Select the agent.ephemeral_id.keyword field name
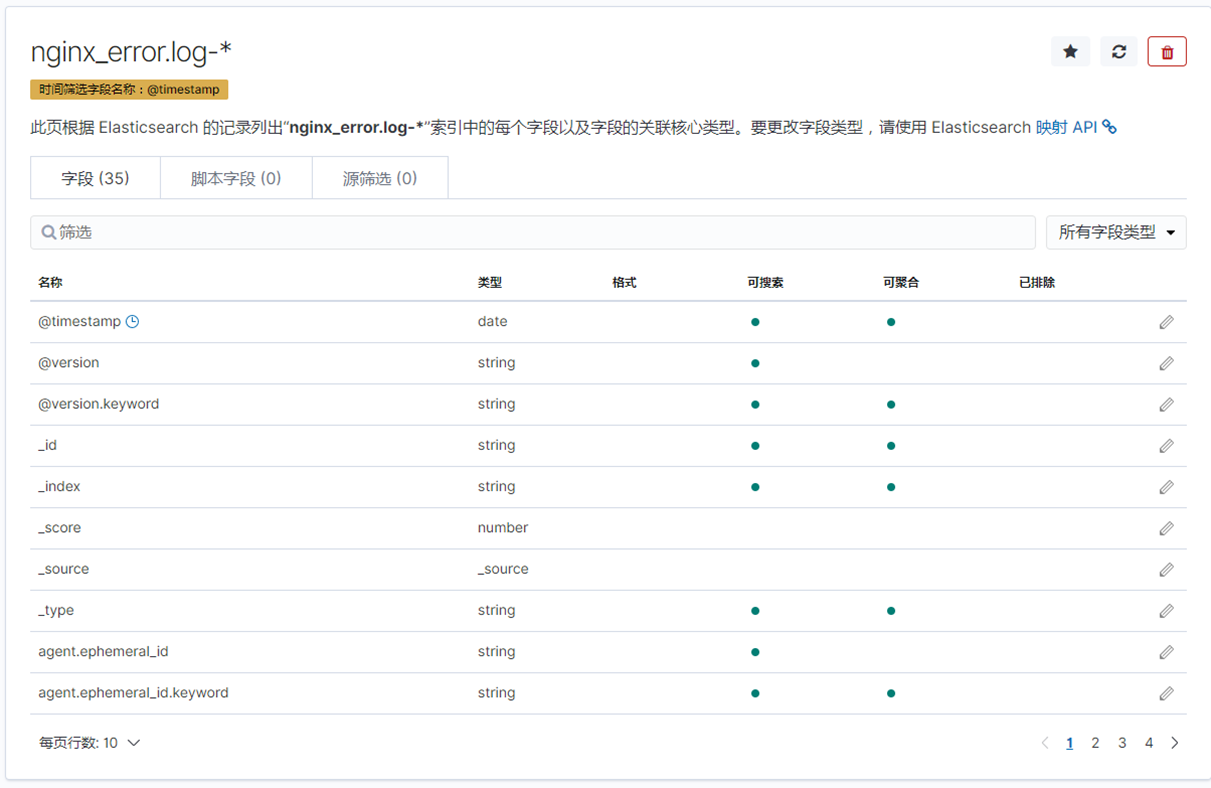Screen dimensions: 1211x788 click(x=133, y=692)
